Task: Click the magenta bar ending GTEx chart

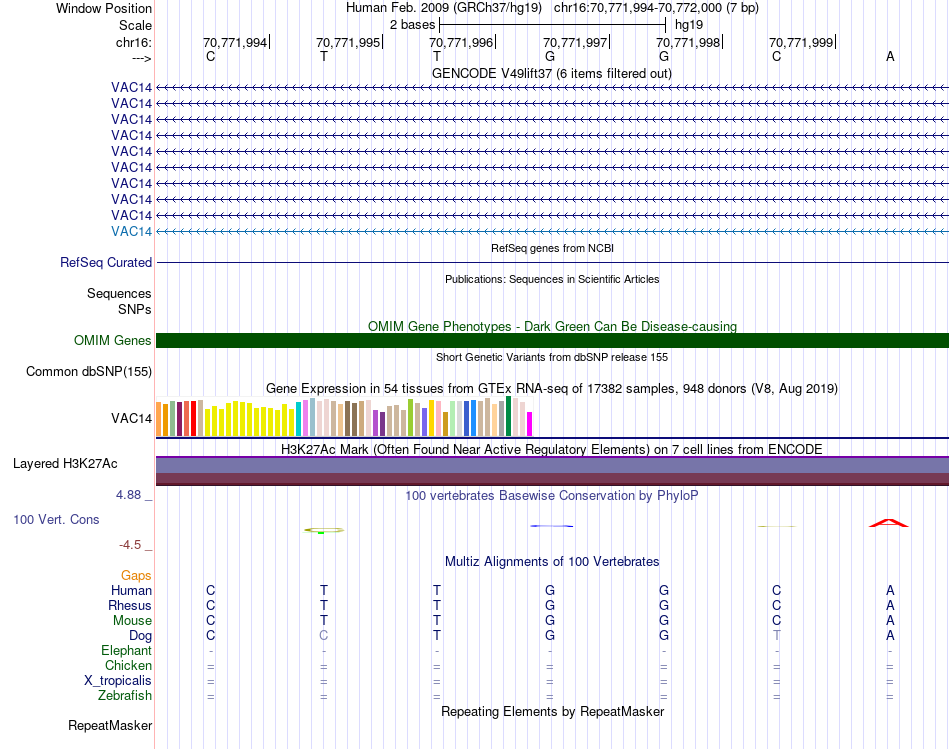Action: click(530, 424)
